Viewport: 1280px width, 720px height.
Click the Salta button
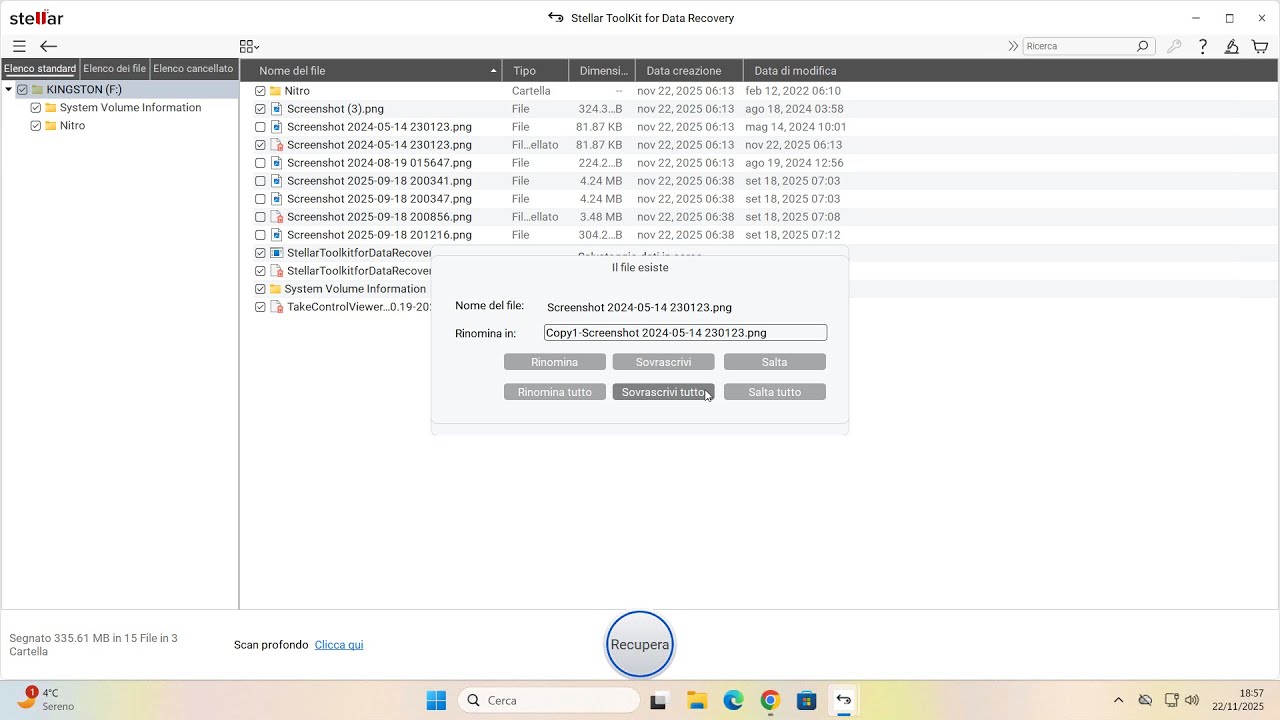[775, 362]
